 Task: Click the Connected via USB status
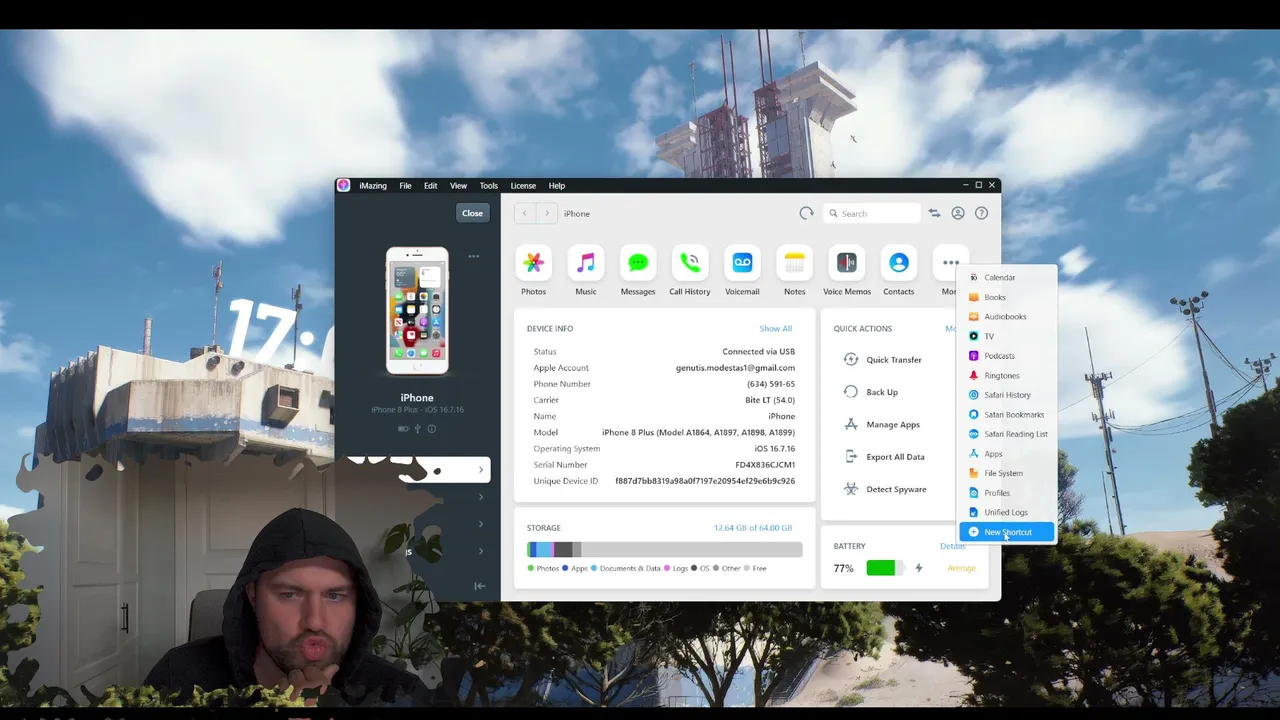click(x=759, y=352)
